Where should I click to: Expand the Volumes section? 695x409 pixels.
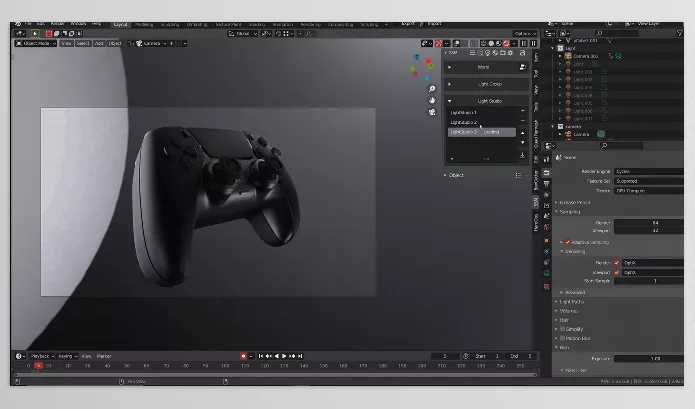[x=568, y=311]
